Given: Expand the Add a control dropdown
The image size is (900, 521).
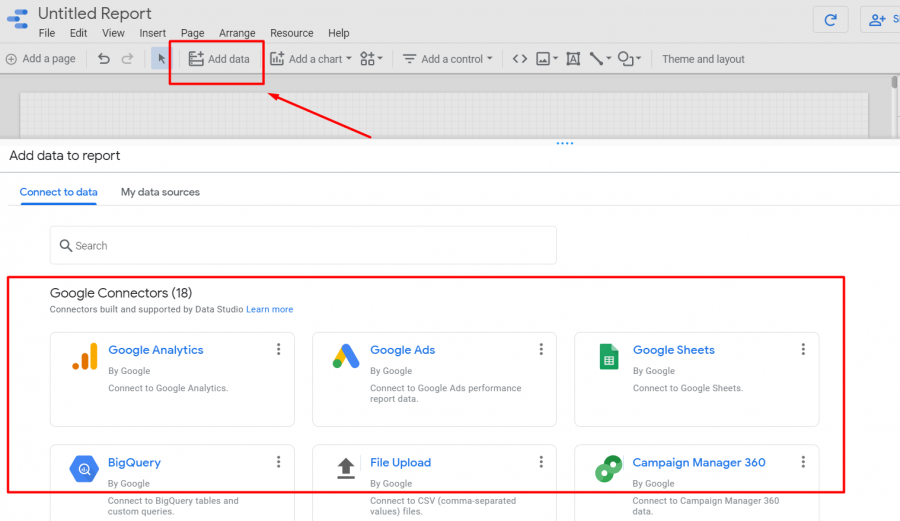Looking at the screenshot, I should tap(448, 59).
